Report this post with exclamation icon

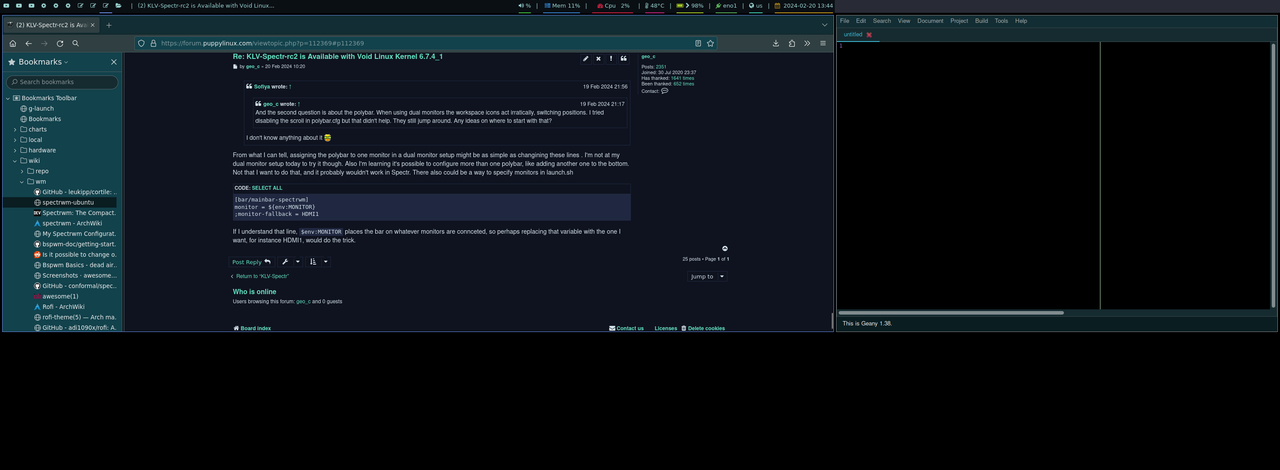point(611,58)
